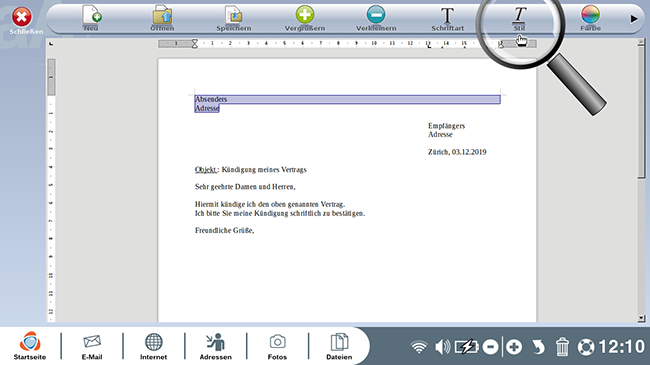
Task: Select the Stil italic T icon
Action: point(519,18)
